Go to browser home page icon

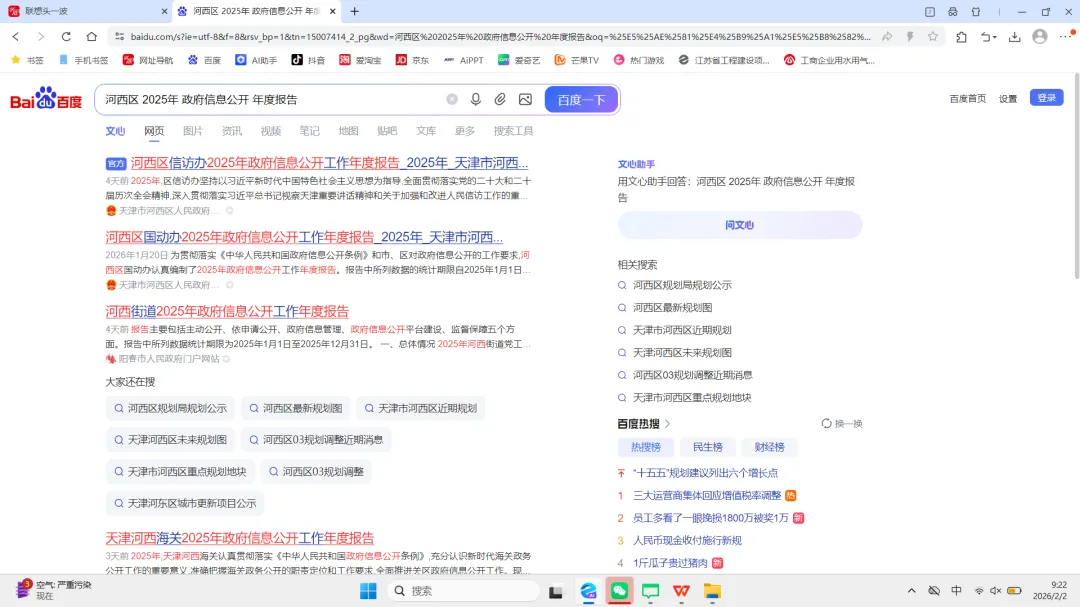coord(92,37)
